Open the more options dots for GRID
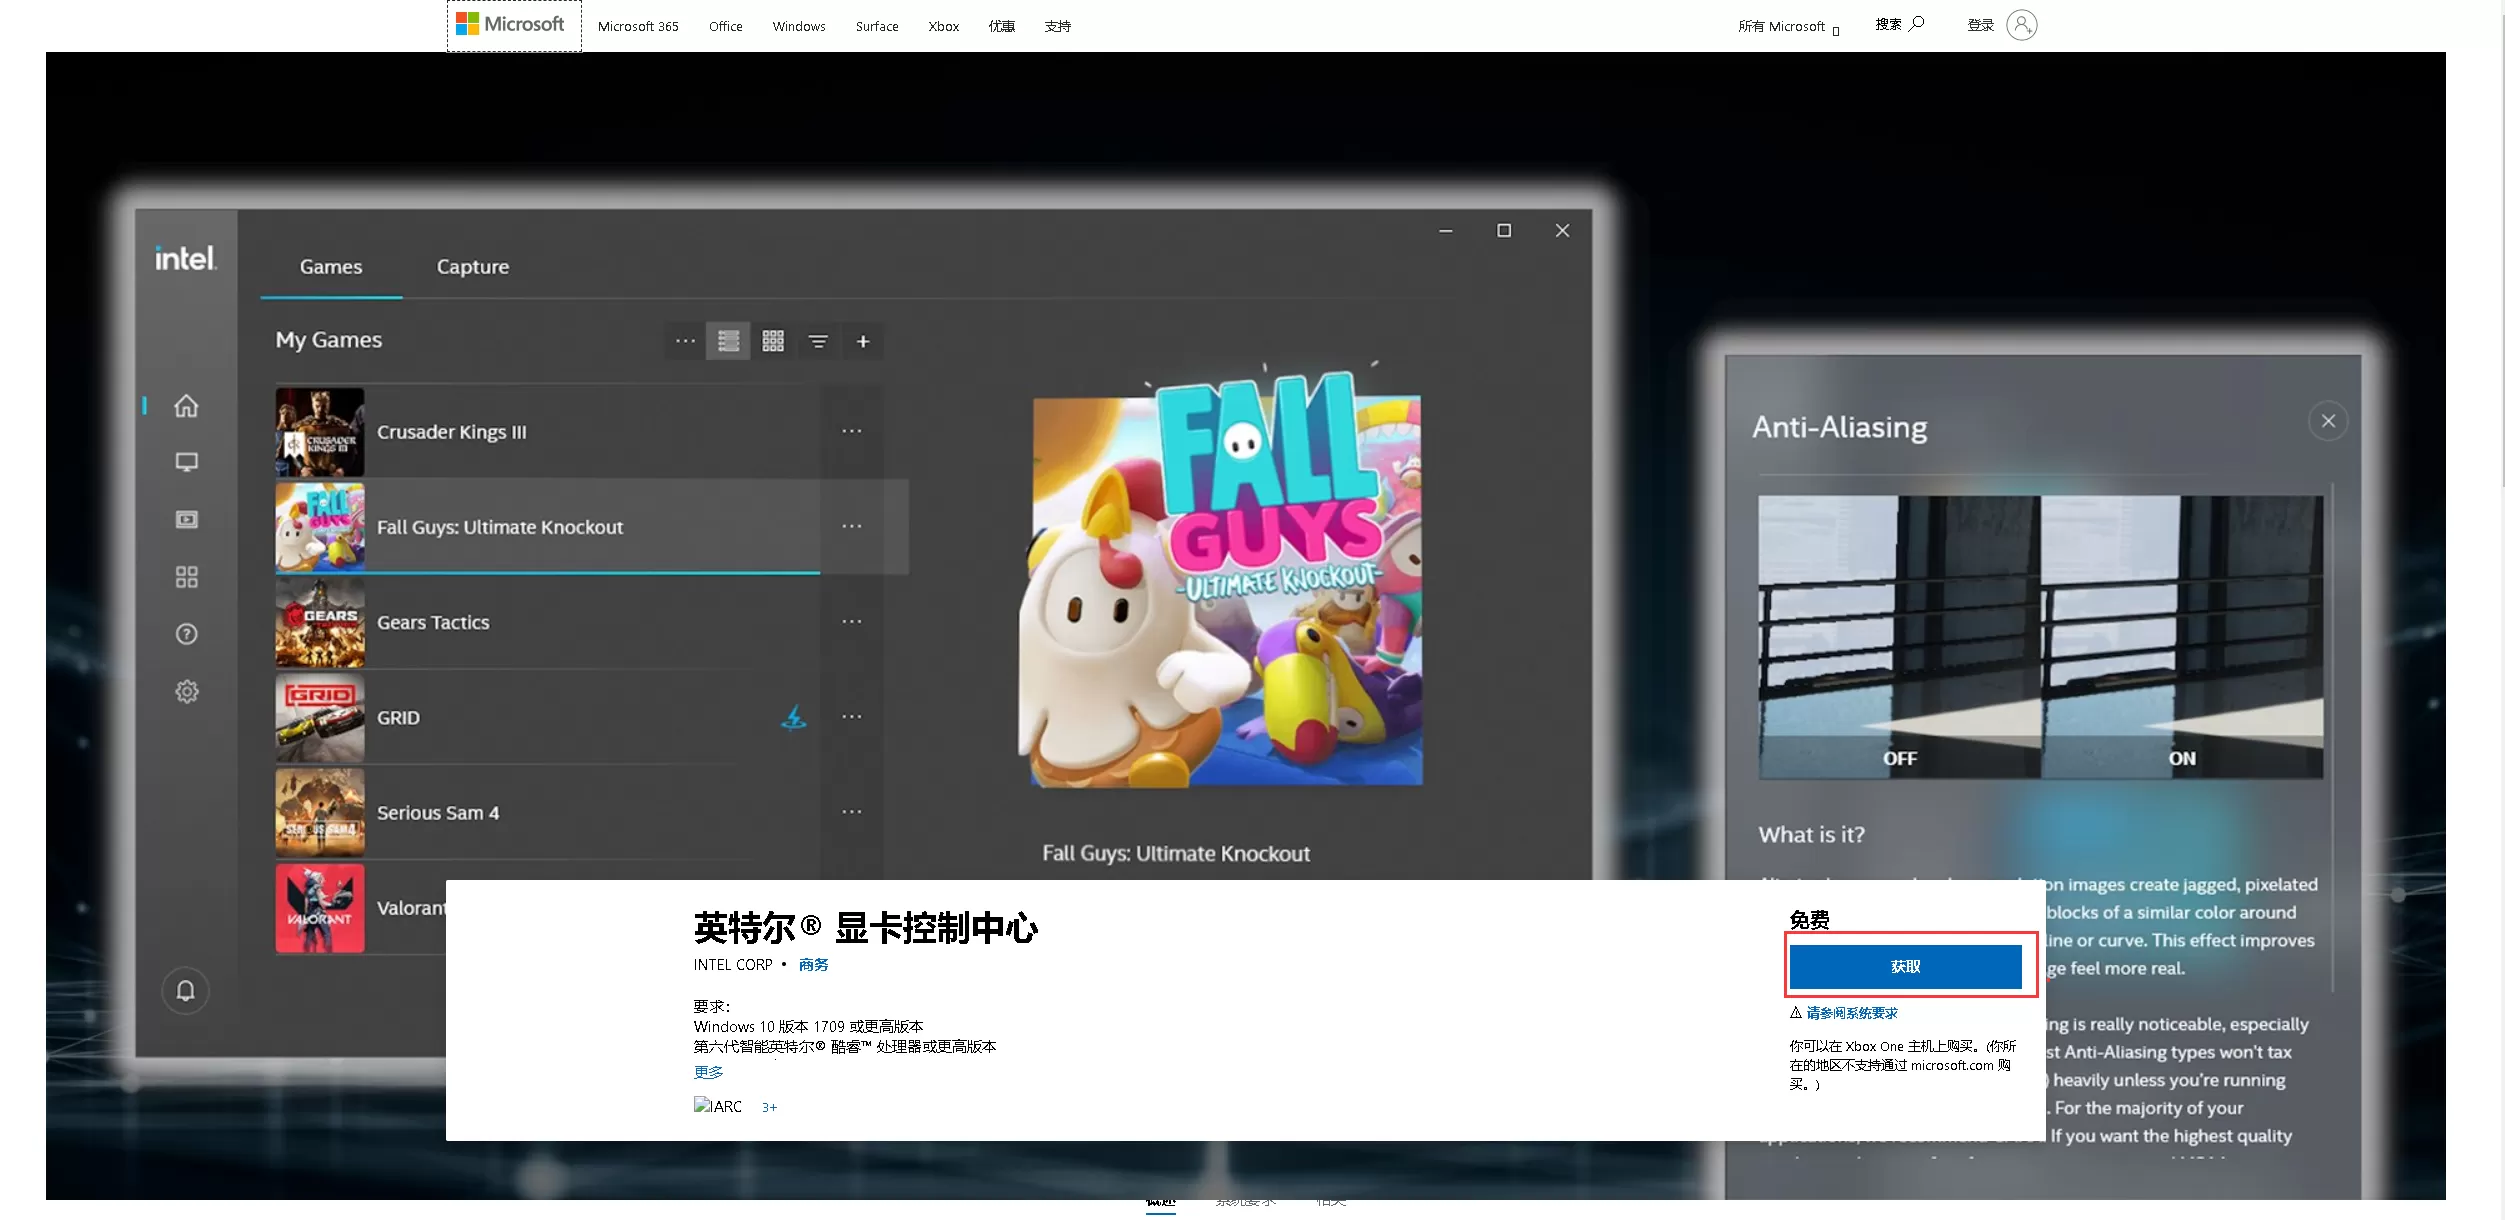2505x1220 pixels. pos(851,717)
